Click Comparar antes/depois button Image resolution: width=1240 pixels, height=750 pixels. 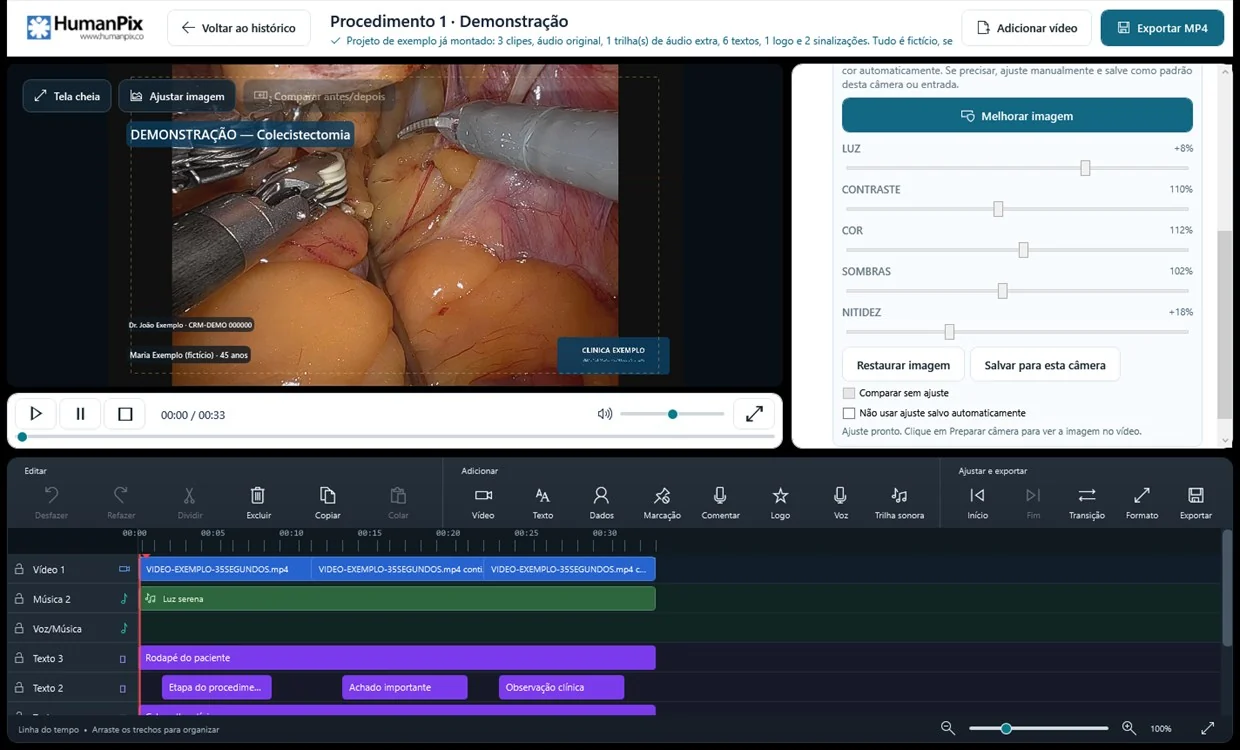click(x=319, y=96)
